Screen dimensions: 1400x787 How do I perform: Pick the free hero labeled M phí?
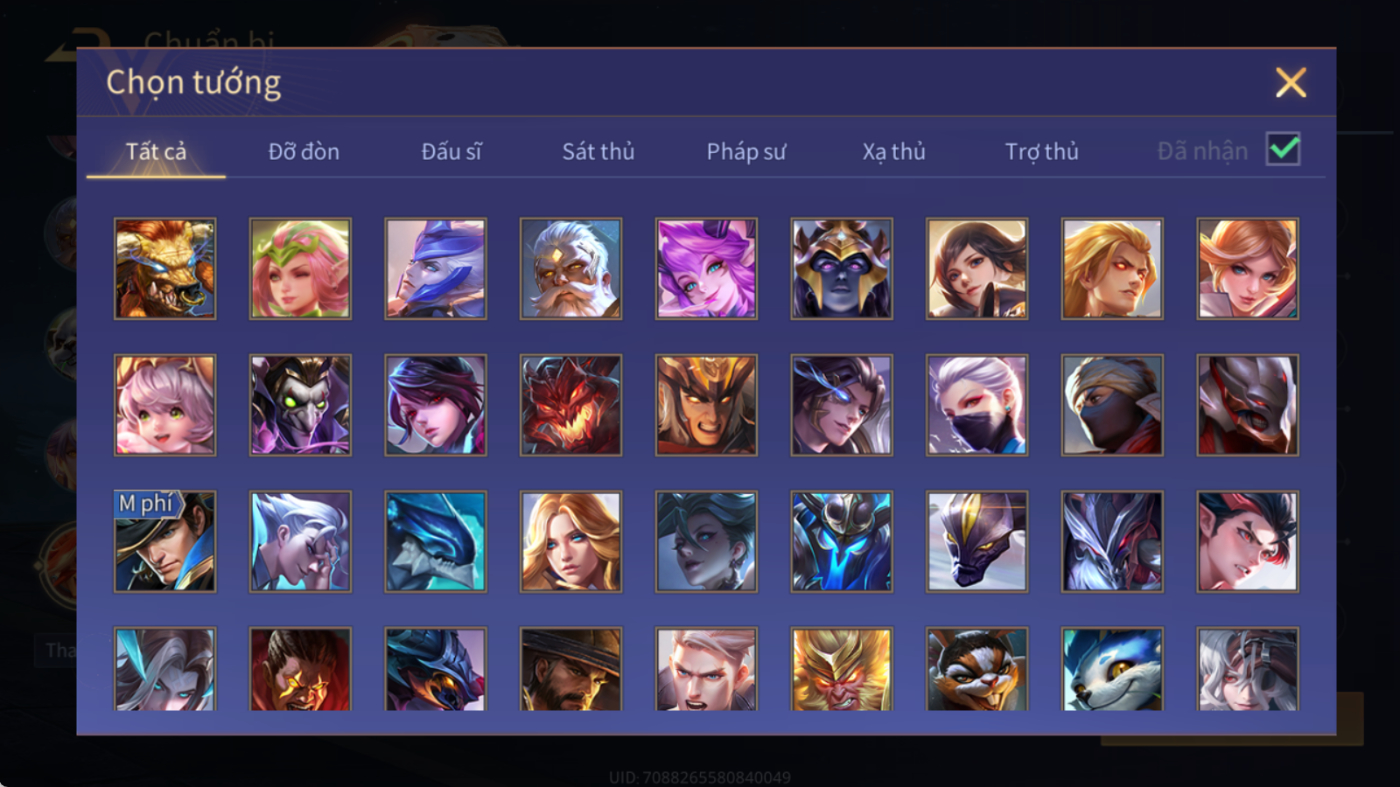pyautogui.click(x=165, y=541)
